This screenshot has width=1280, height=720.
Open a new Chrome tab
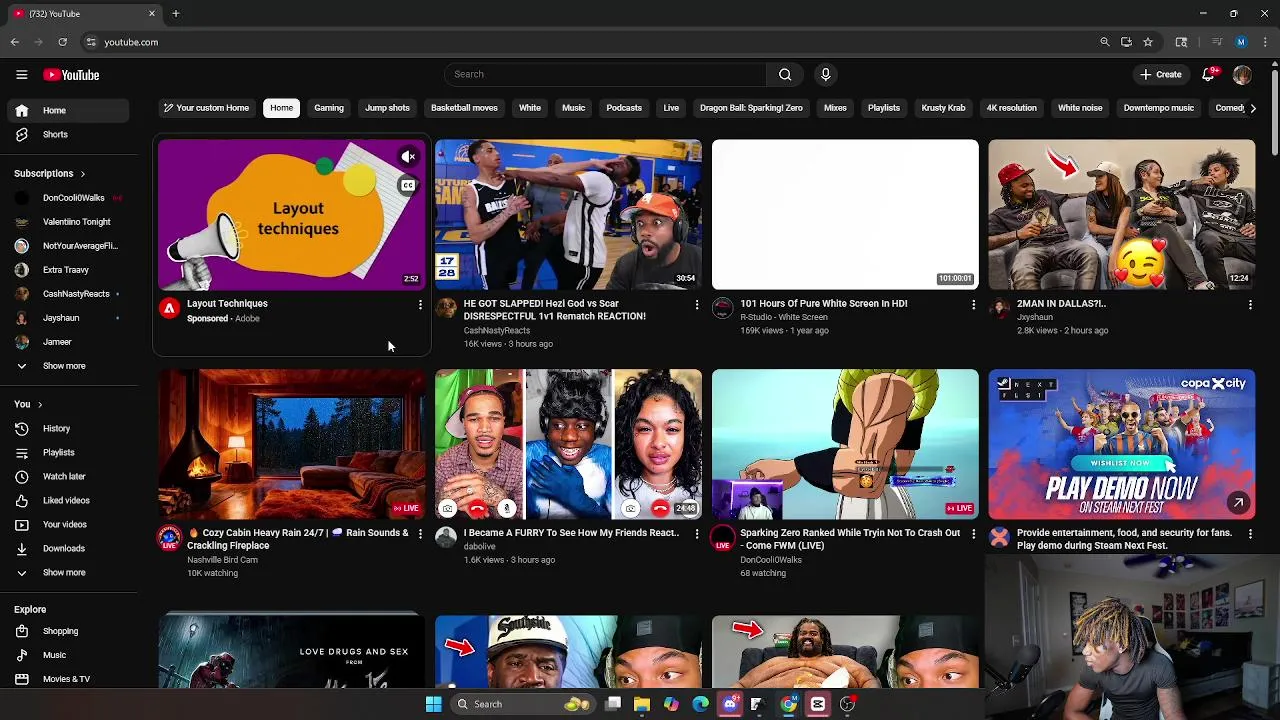175,14
